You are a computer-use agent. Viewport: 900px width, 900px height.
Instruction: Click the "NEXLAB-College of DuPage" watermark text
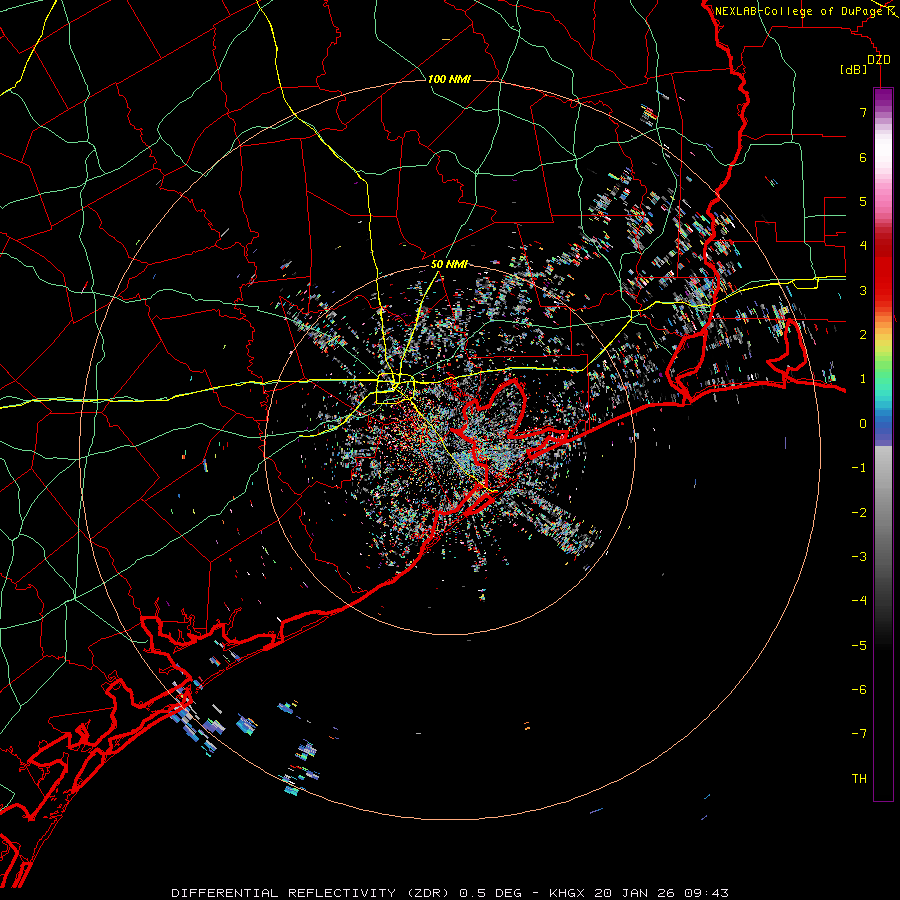coord(798,11)
